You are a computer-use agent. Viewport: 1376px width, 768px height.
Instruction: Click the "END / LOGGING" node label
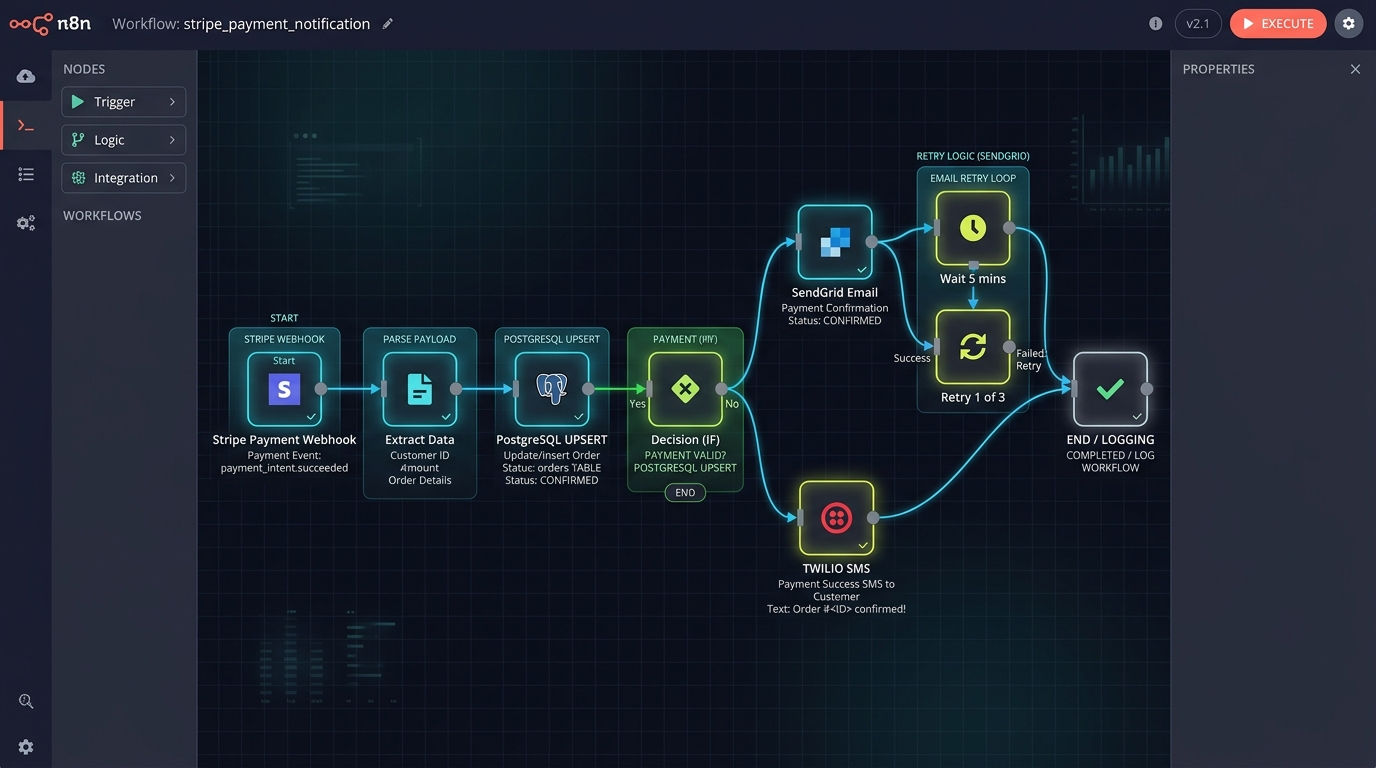tap(1110, 440)
